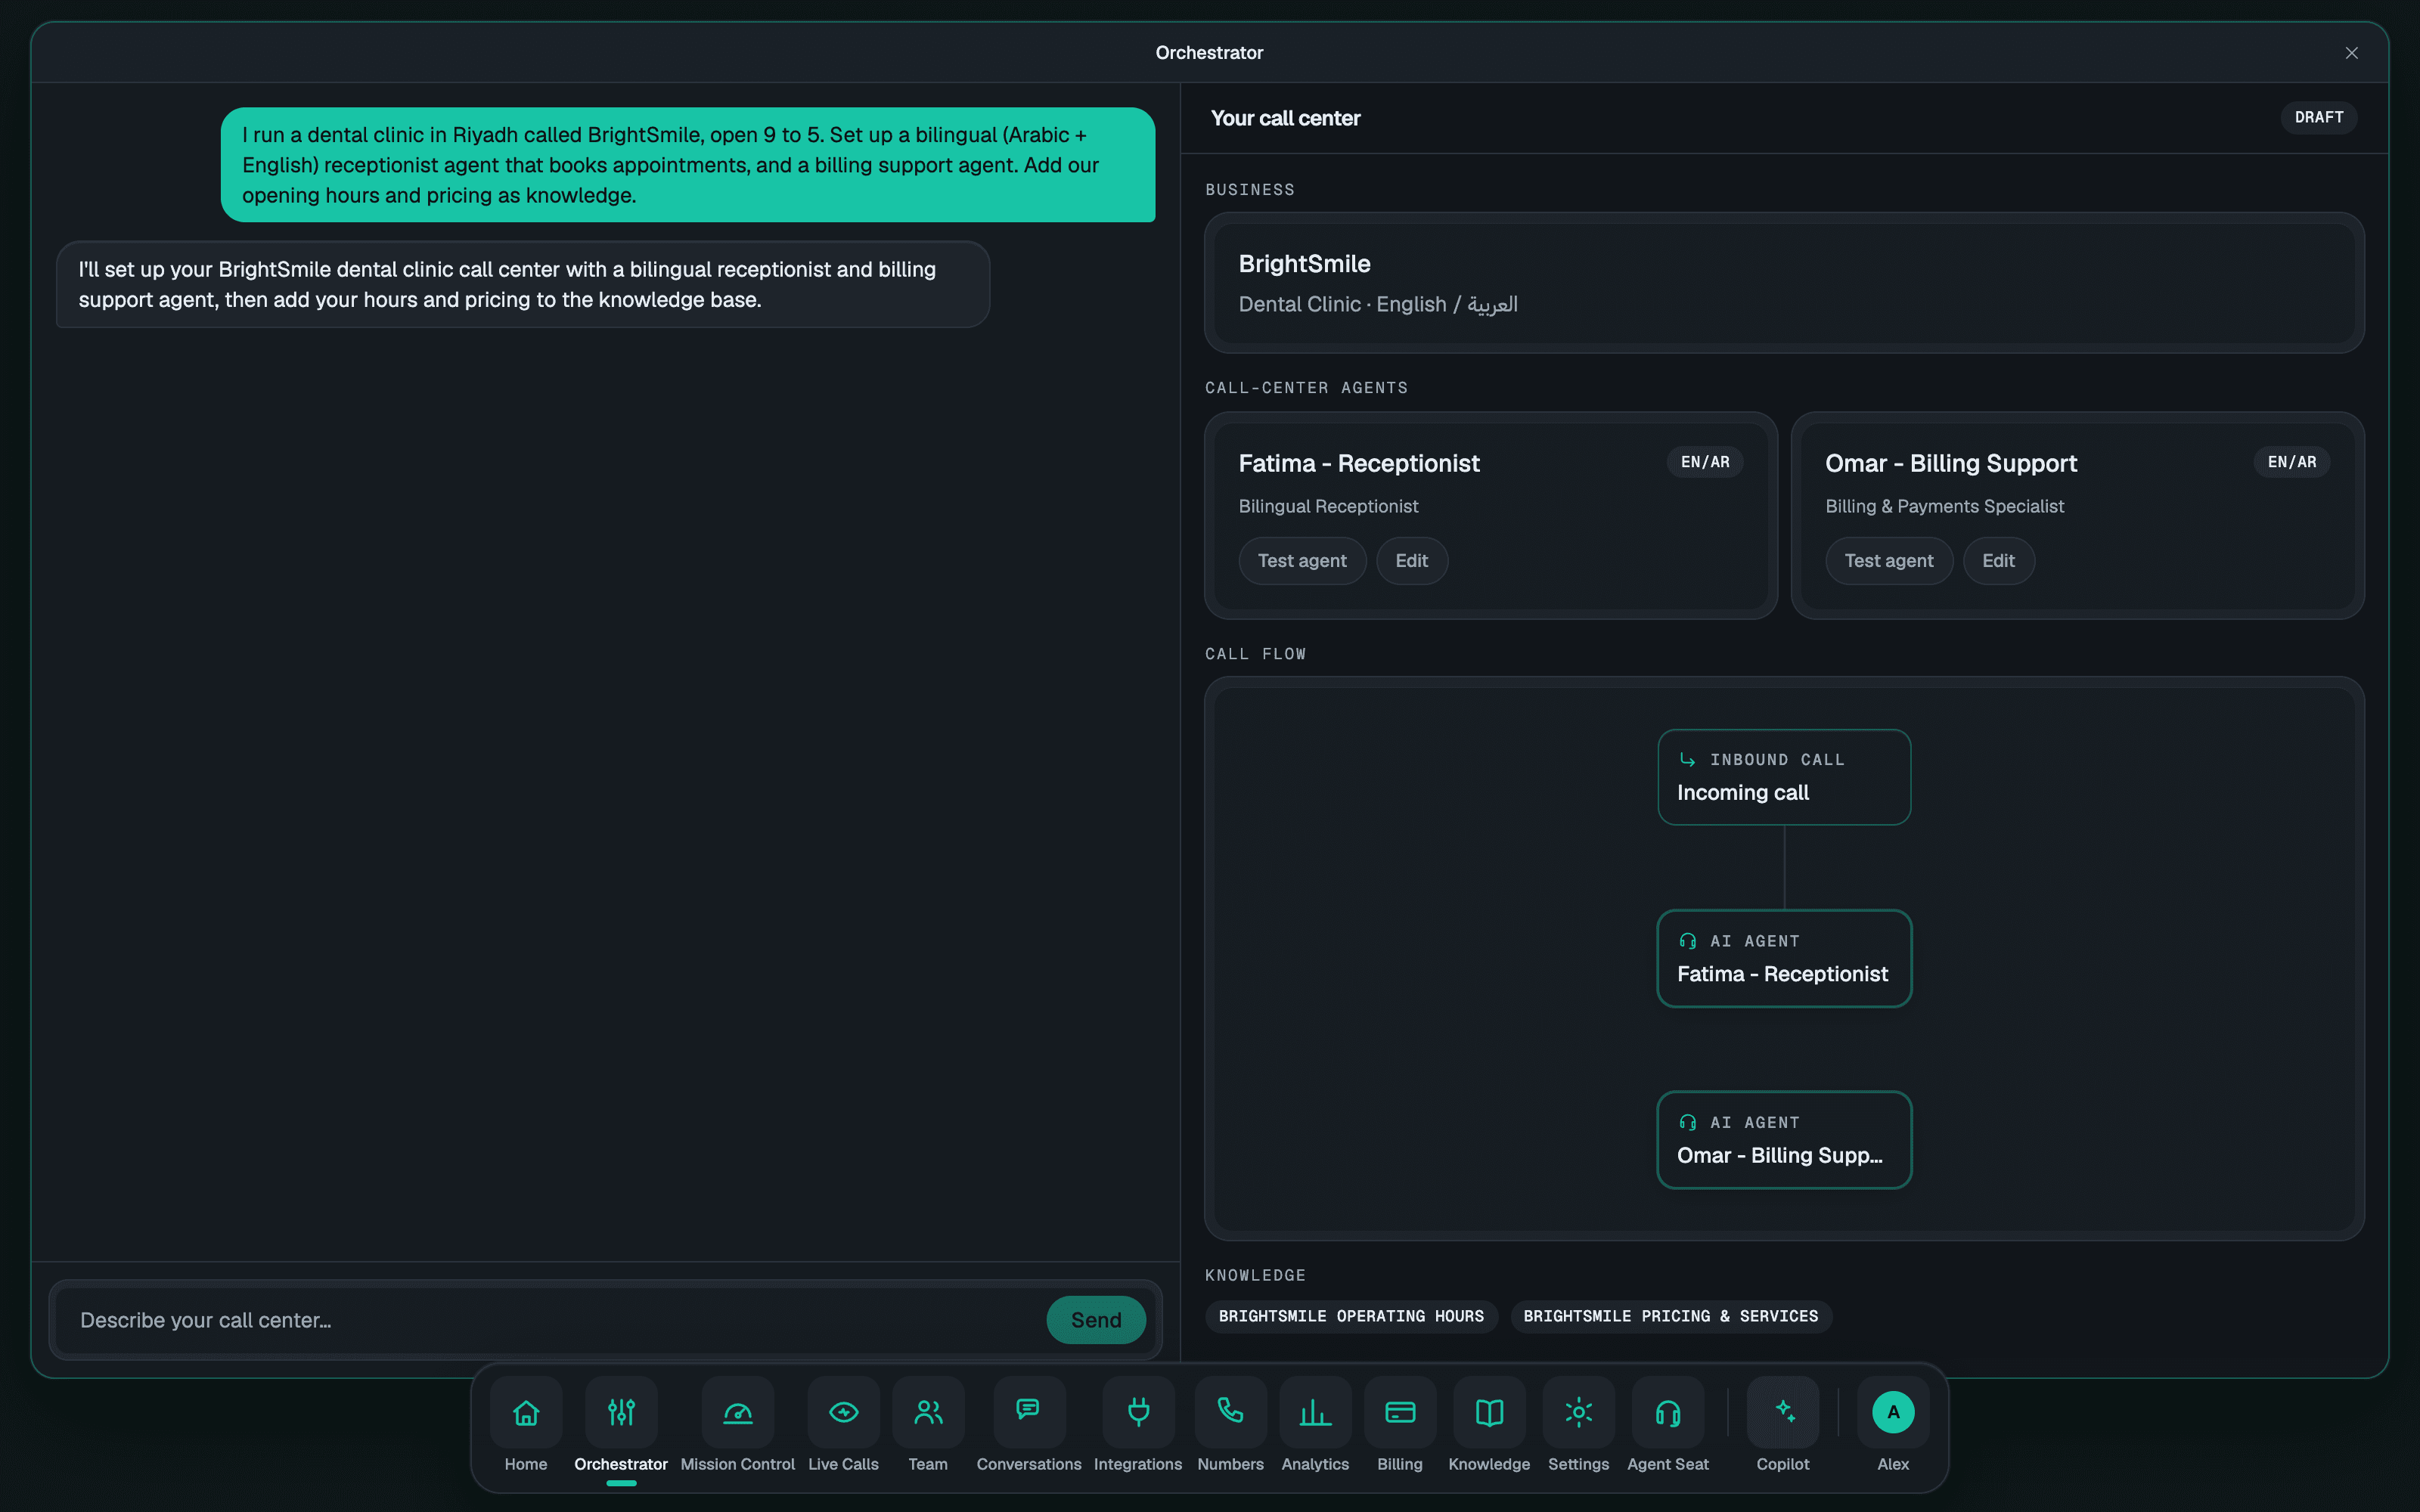Image resolution: width=2420 pixels, height=1512 pixels.
Task: Select the Orchestrator sliders icon
Action: coord(621,1412)
